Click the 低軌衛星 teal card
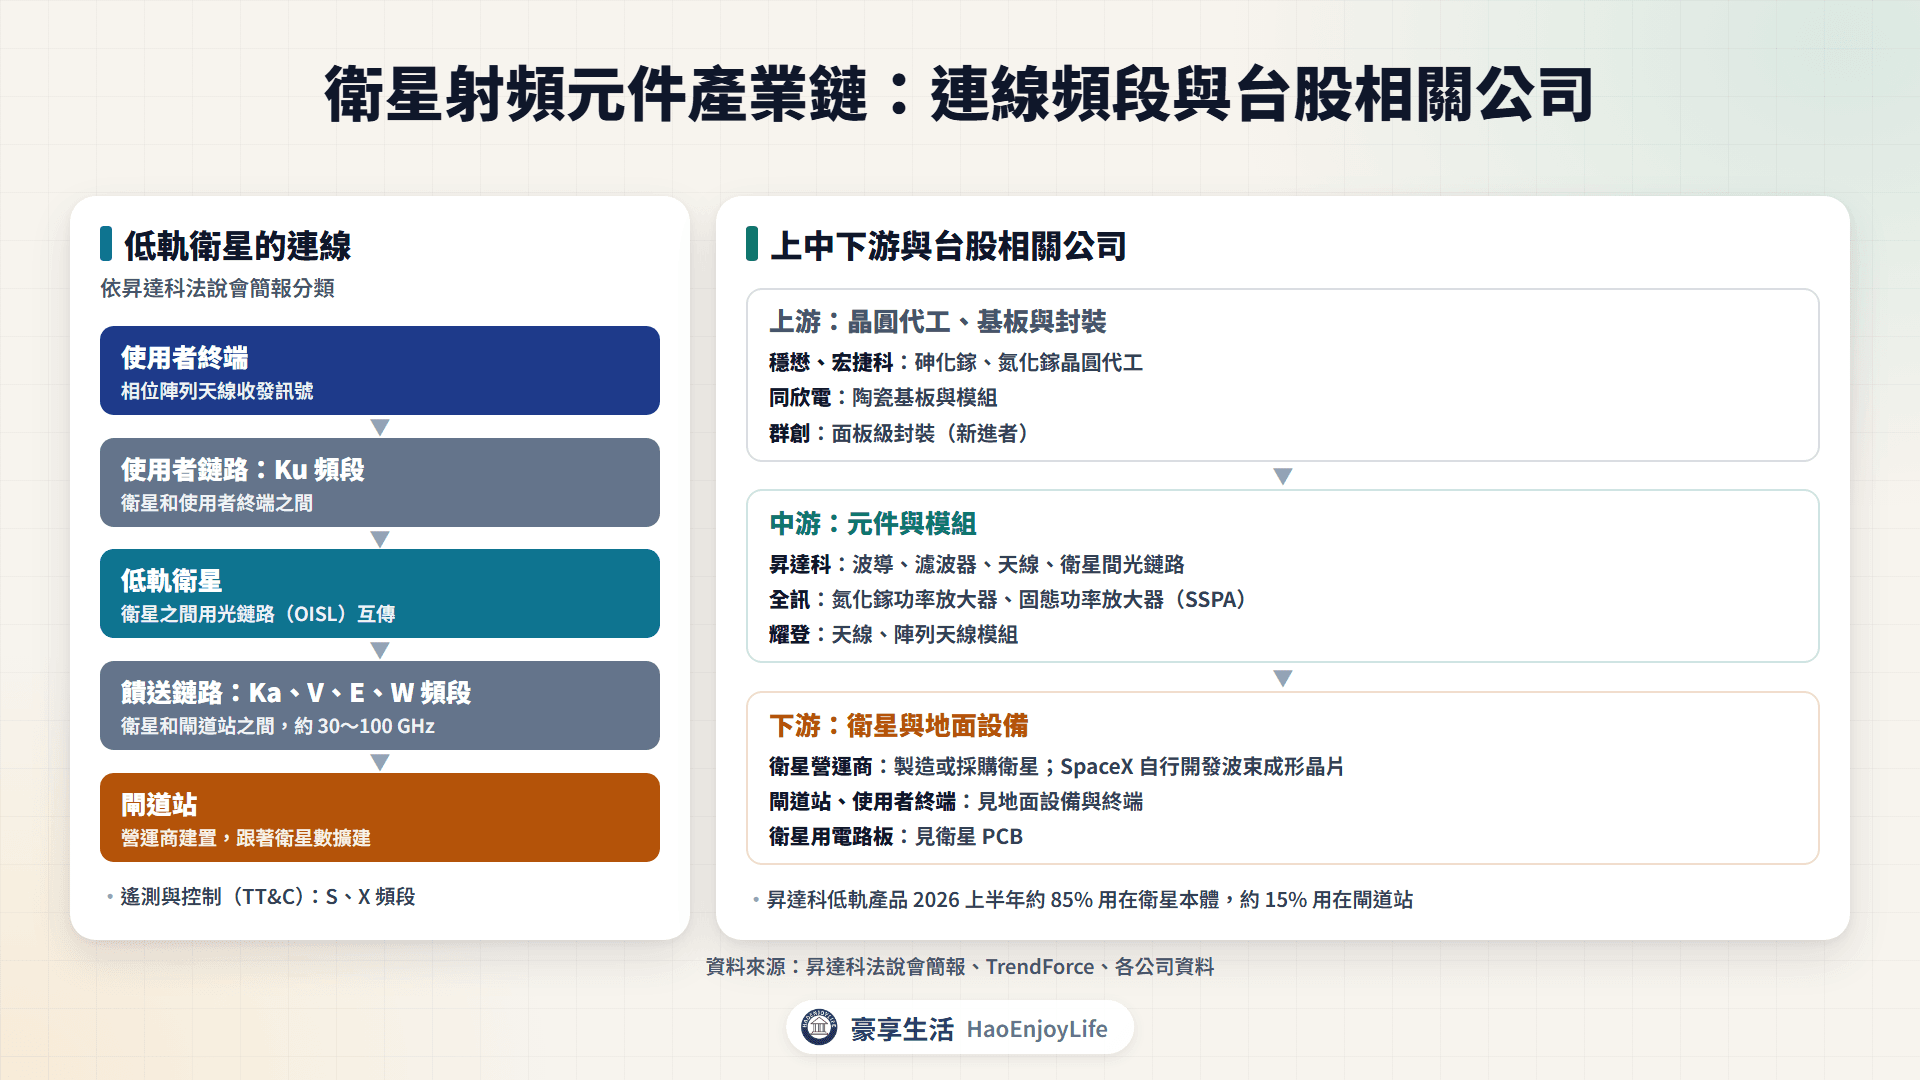 (x=380, y=593)
